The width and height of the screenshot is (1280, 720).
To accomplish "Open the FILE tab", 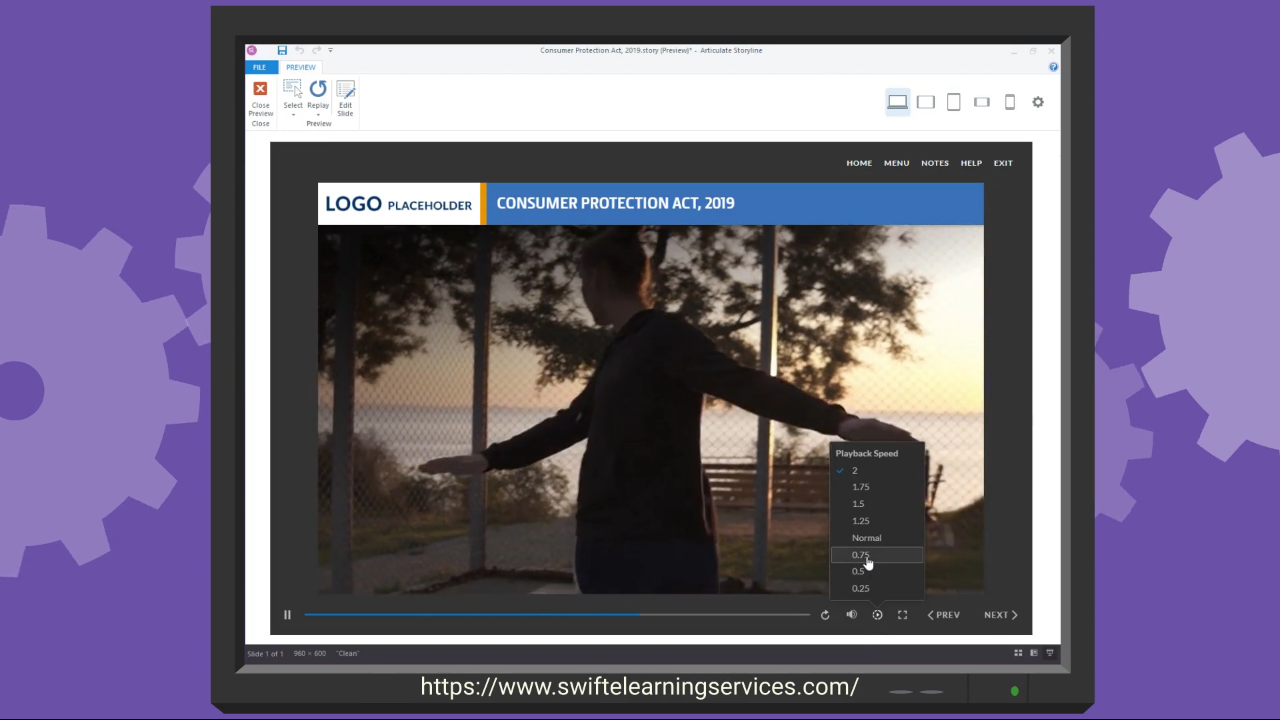I will pos(259,67).
